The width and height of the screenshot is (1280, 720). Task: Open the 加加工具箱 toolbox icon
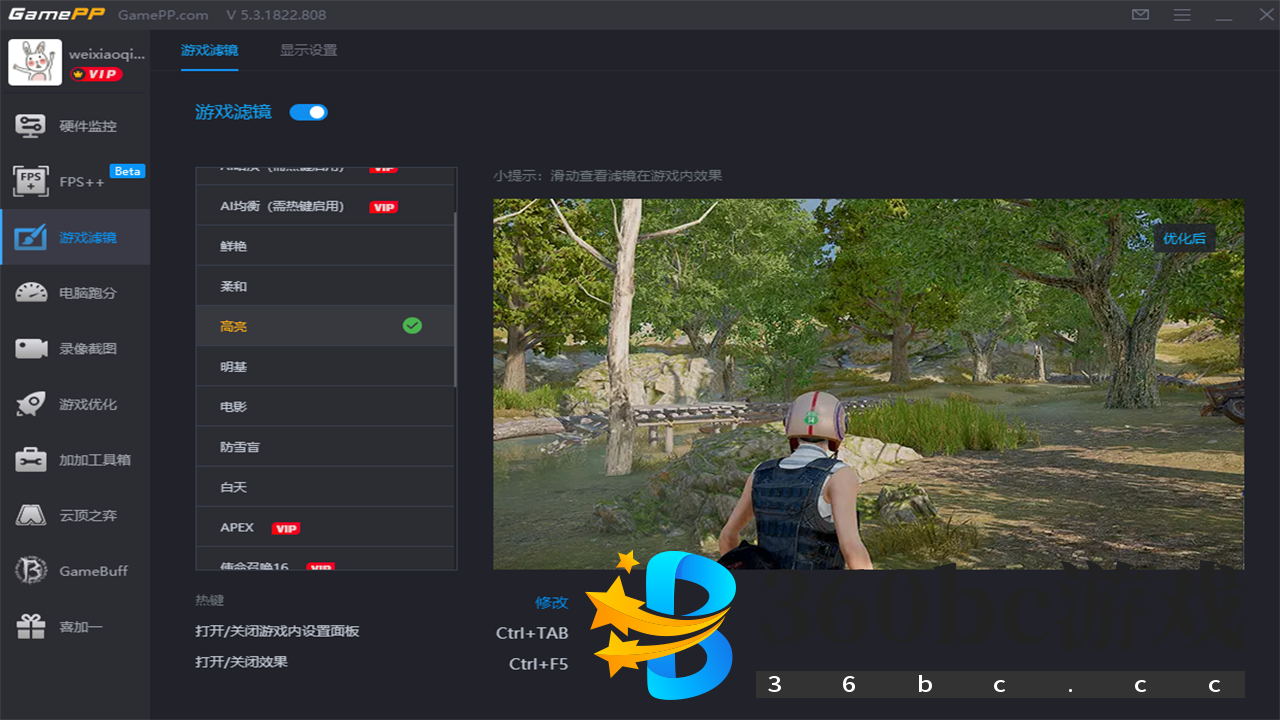pos(31,460)
